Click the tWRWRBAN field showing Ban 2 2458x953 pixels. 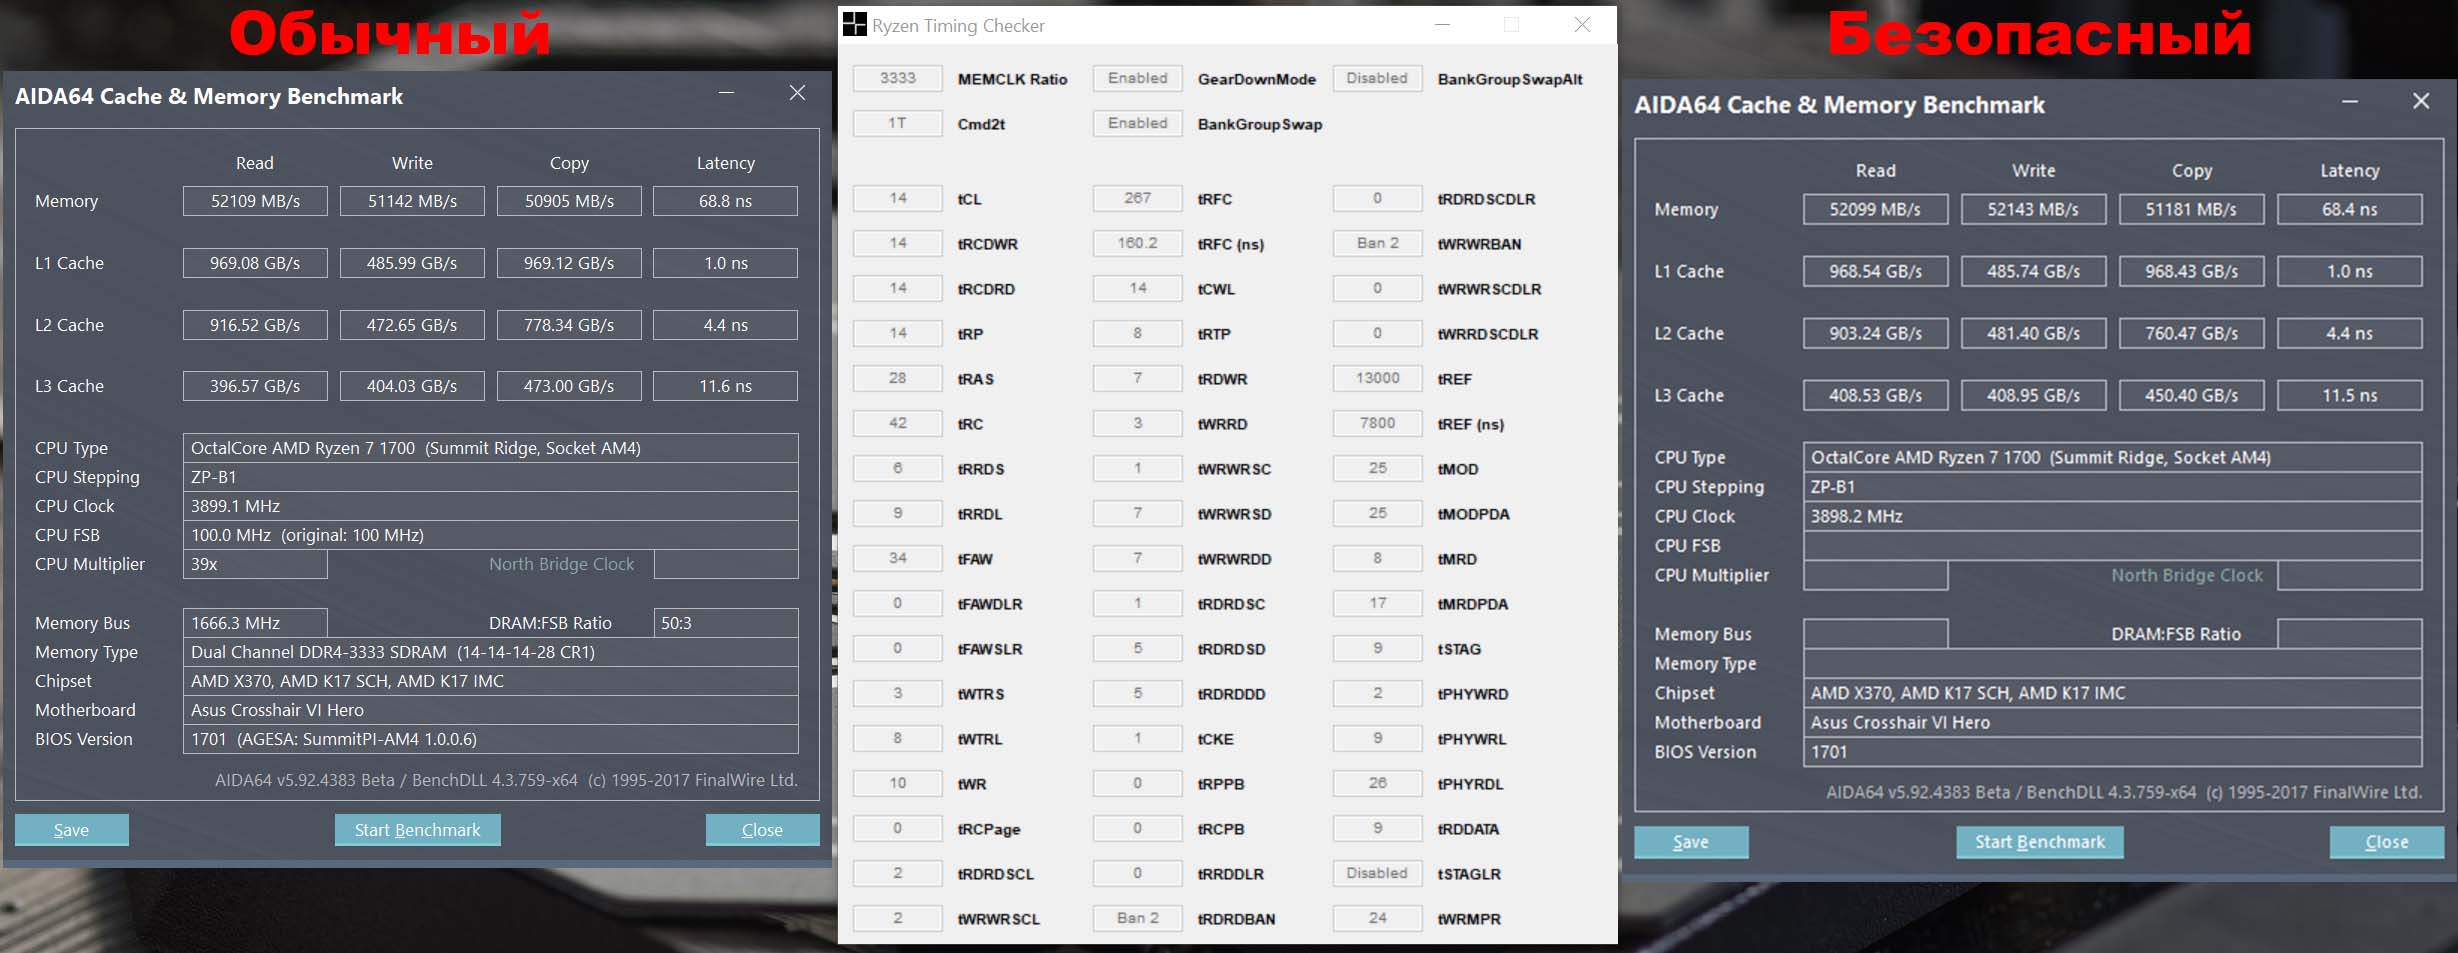[x=1377, y=243]
